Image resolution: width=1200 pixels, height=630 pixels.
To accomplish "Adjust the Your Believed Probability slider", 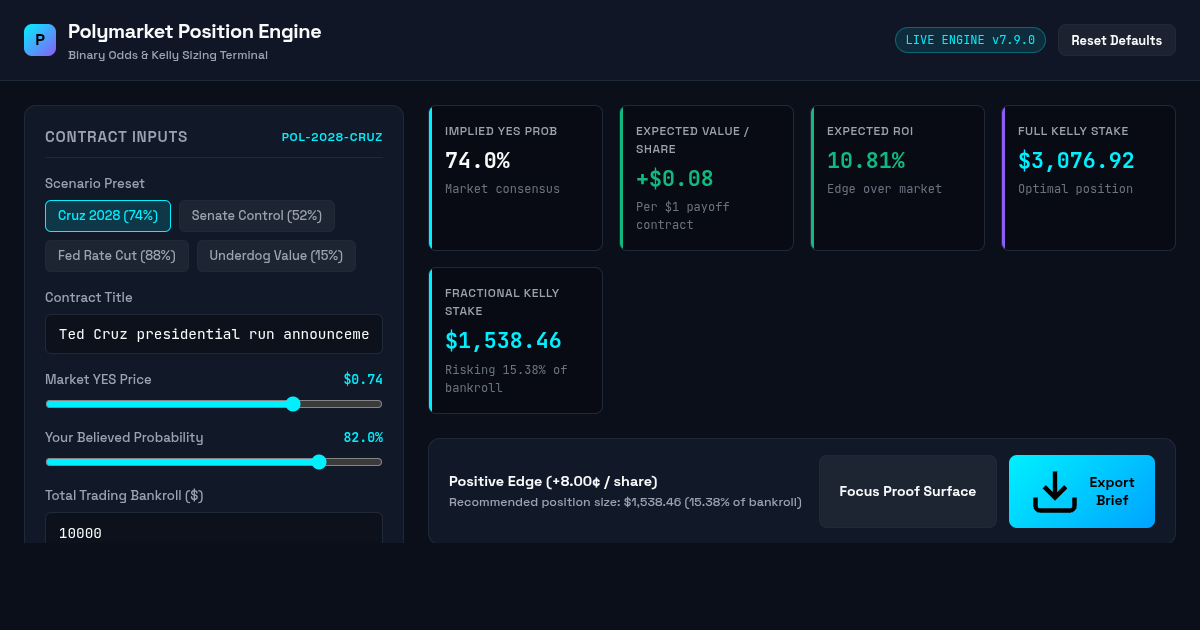I will (214, 462).
